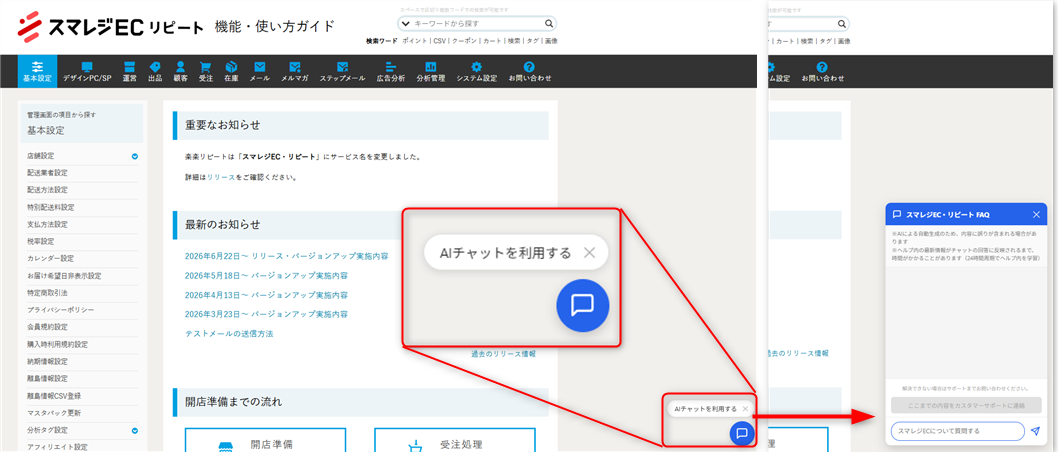The height and width of the screenshot is (452, 1058).
Task: Open the 納期情報設定 sidebar item
Action: 82,362
